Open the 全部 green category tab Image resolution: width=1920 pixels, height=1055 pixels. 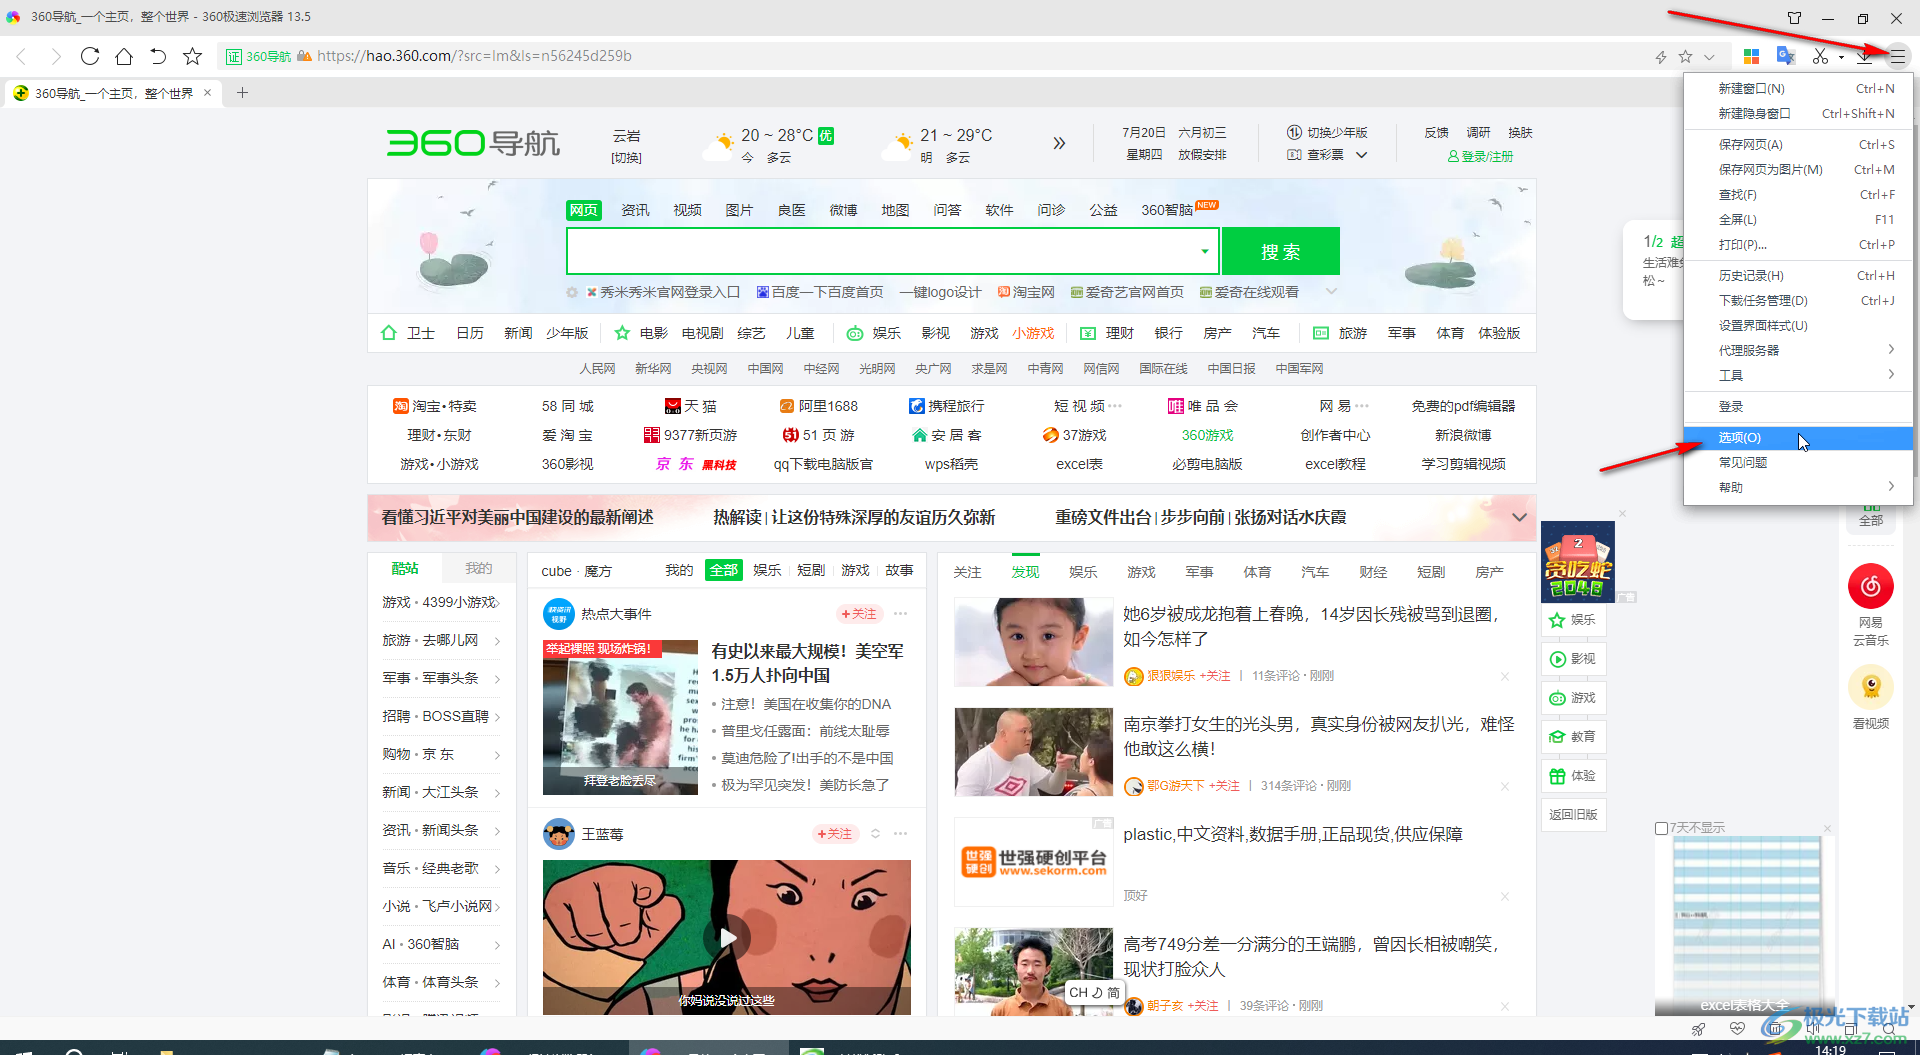tap(724, 570)
